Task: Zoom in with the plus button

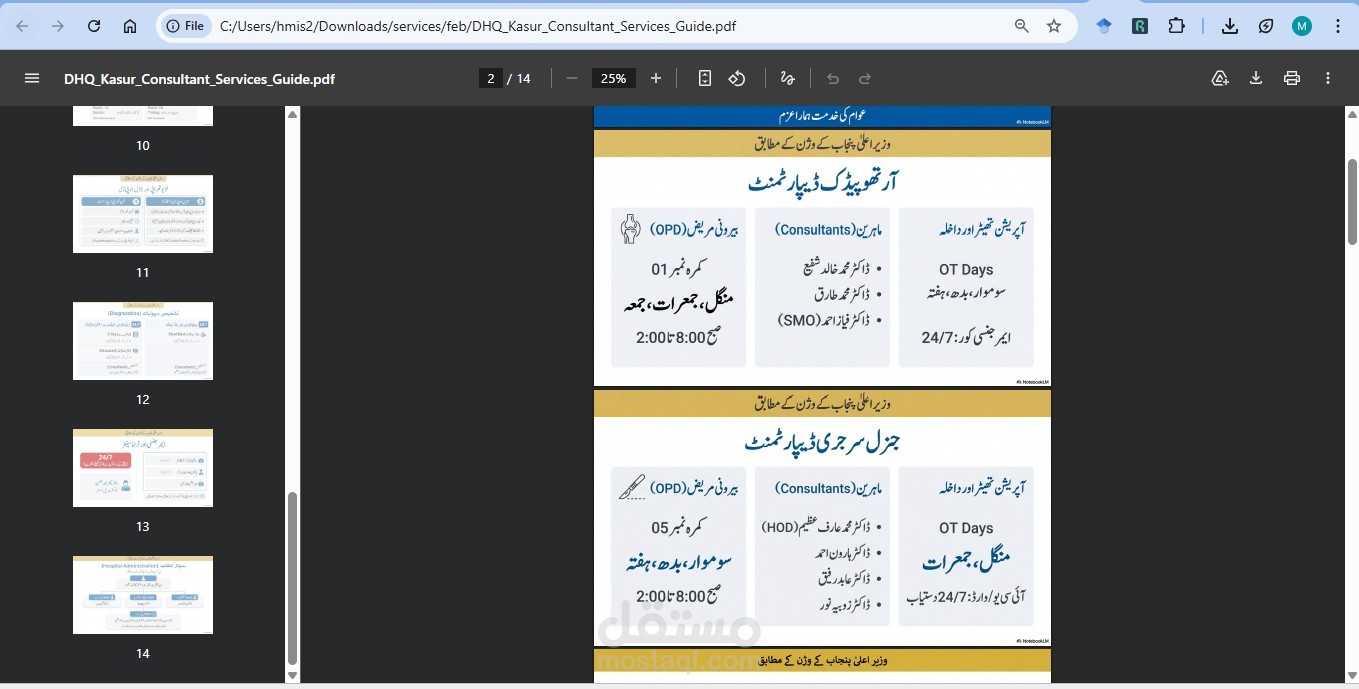Action: coord(655,78)
